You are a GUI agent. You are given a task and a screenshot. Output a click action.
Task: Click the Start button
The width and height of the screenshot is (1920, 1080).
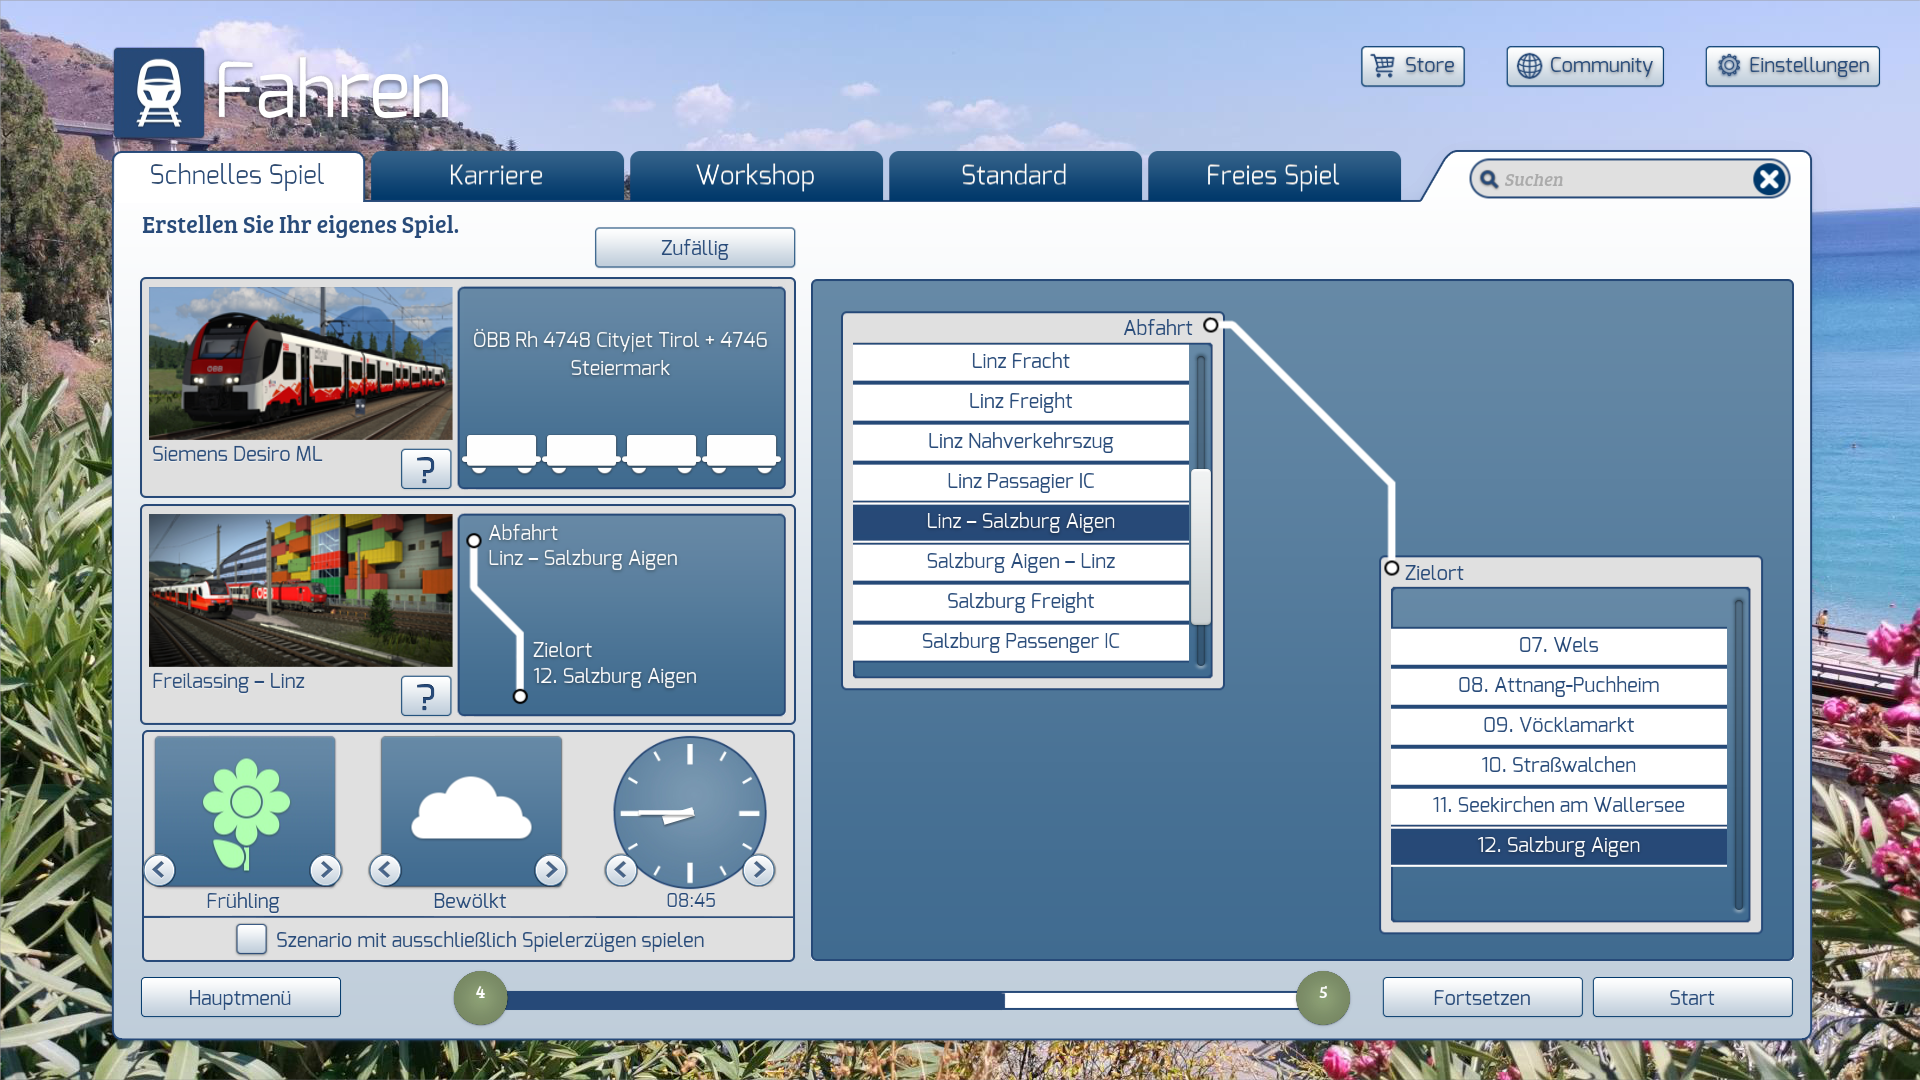(1692, 997)
